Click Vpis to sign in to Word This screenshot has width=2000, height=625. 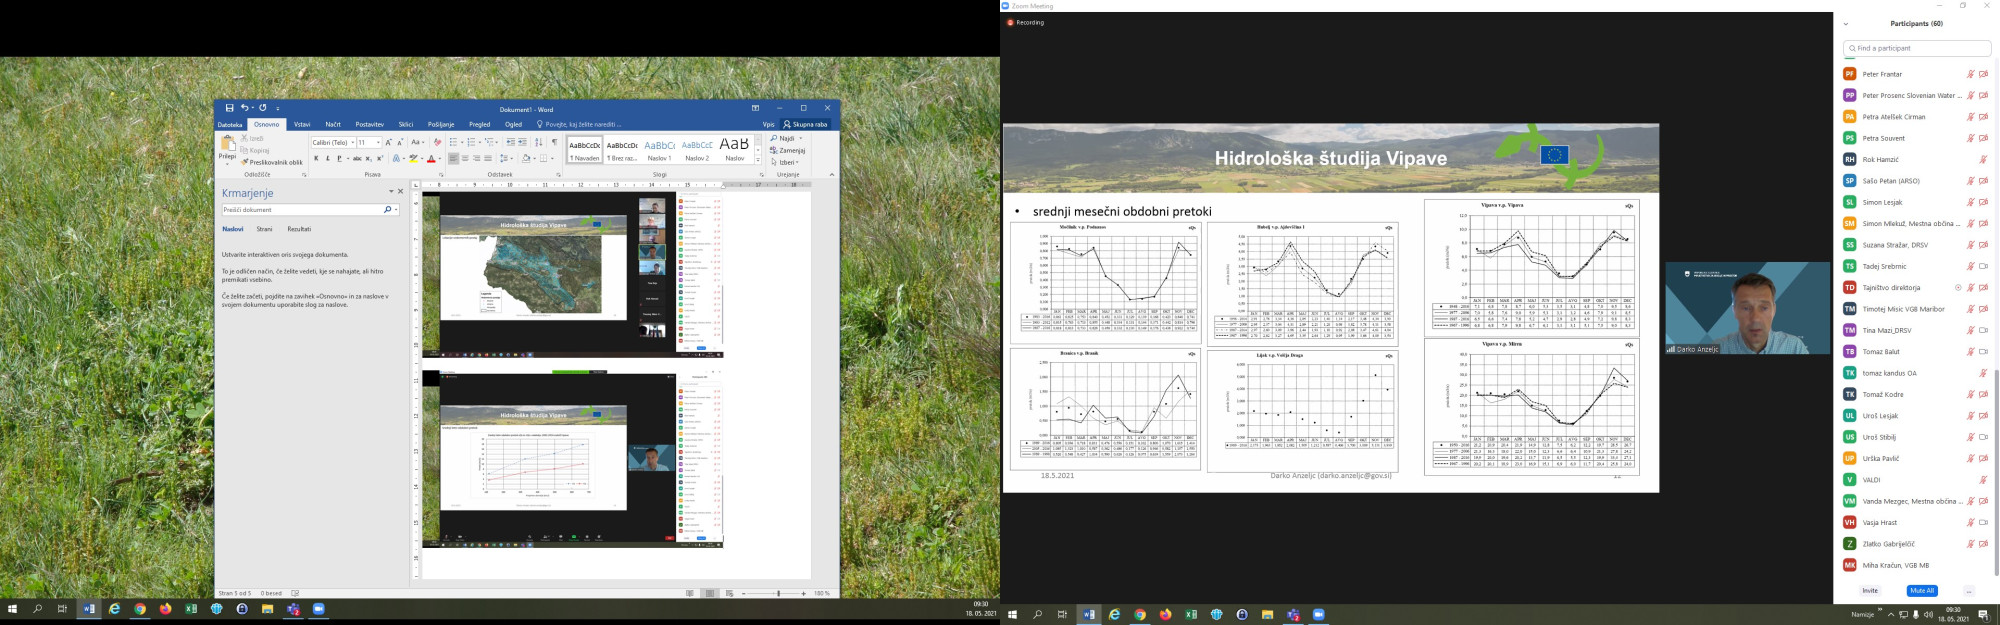pos(768,125)
